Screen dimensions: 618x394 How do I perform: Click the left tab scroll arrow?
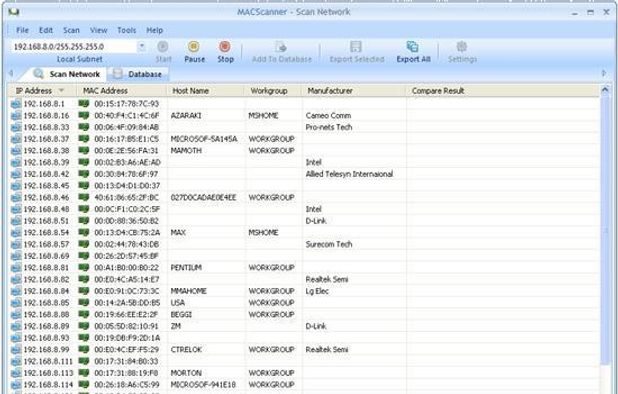[x=11, y=74]
